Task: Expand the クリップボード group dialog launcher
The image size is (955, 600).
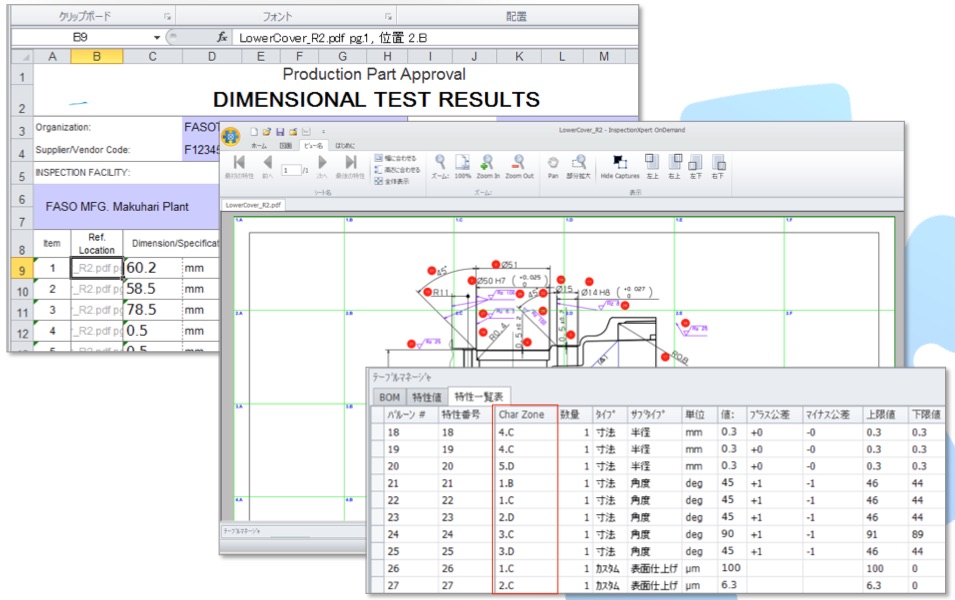Action: (x=167, y=17)
